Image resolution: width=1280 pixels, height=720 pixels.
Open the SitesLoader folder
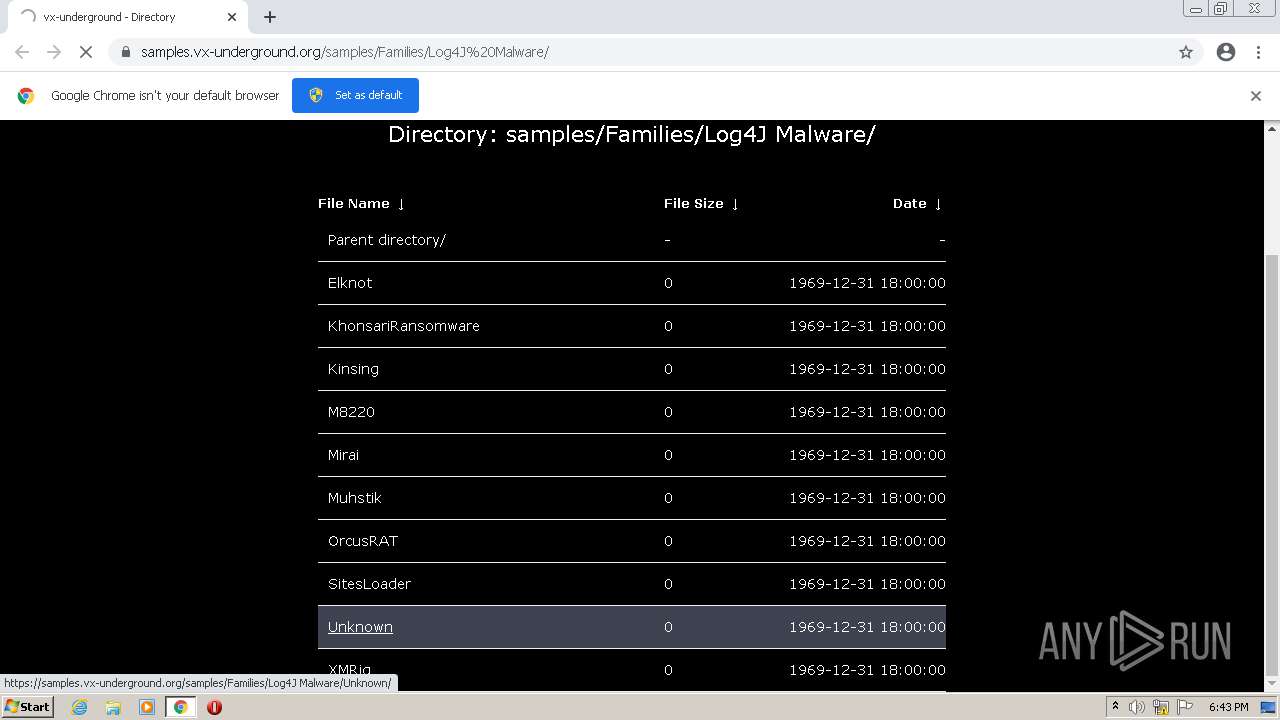369,584
